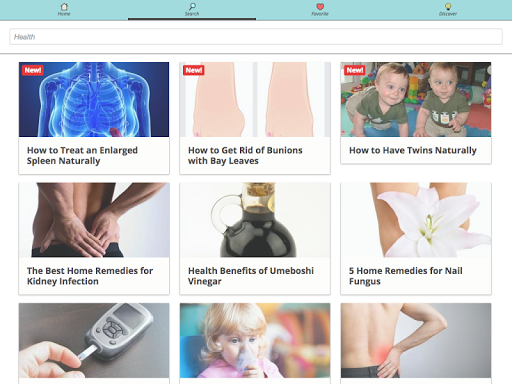512x384 pixels.
Task: Open 'How to Have Twins Naturally' title
Action: point(413,150)
